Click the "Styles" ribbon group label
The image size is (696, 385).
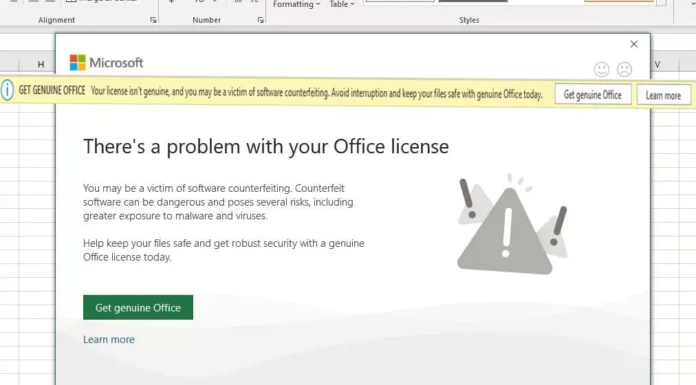(x=469, y=20)
